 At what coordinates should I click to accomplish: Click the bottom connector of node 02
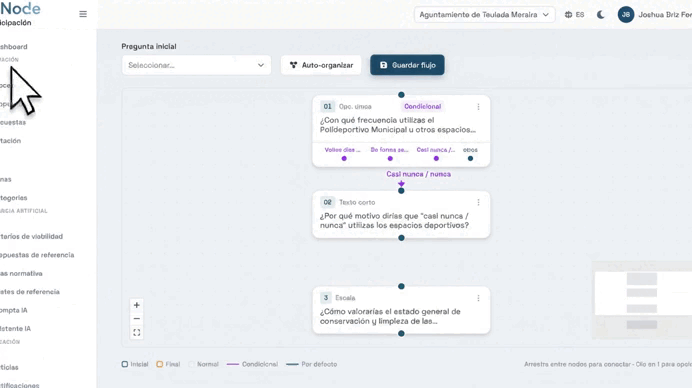pyautogui.click(x=401, y=238)
